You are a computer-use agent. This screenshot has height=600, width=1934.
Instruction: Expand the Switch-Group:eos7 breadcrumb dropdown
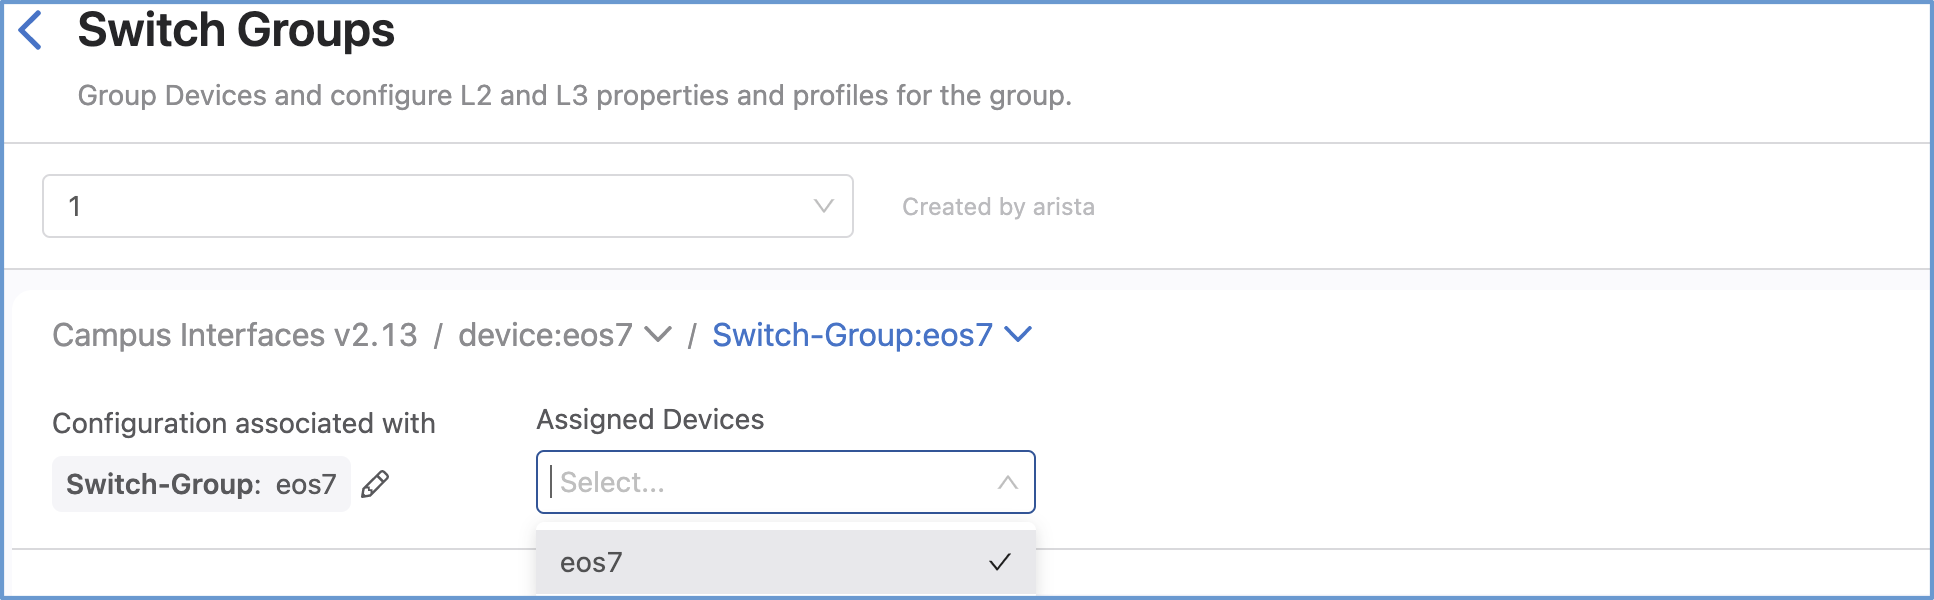(x=852, y=335)
